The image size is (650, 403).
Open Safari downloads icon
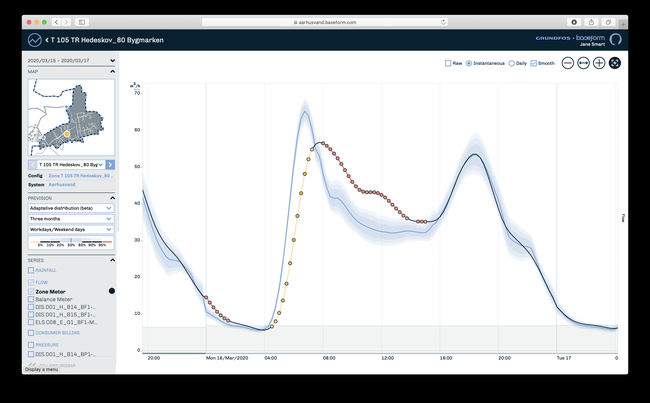coord(574,22)
